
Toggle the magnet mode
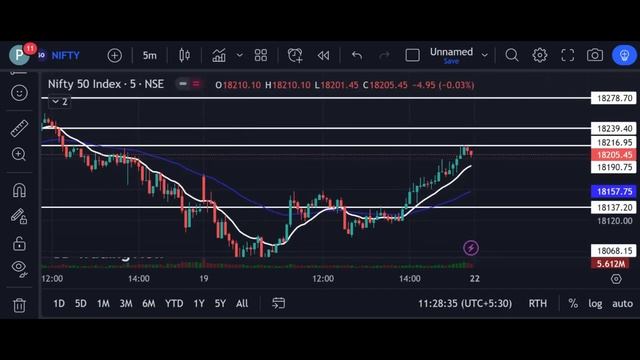pyautogui.click(x=19, y=190)
